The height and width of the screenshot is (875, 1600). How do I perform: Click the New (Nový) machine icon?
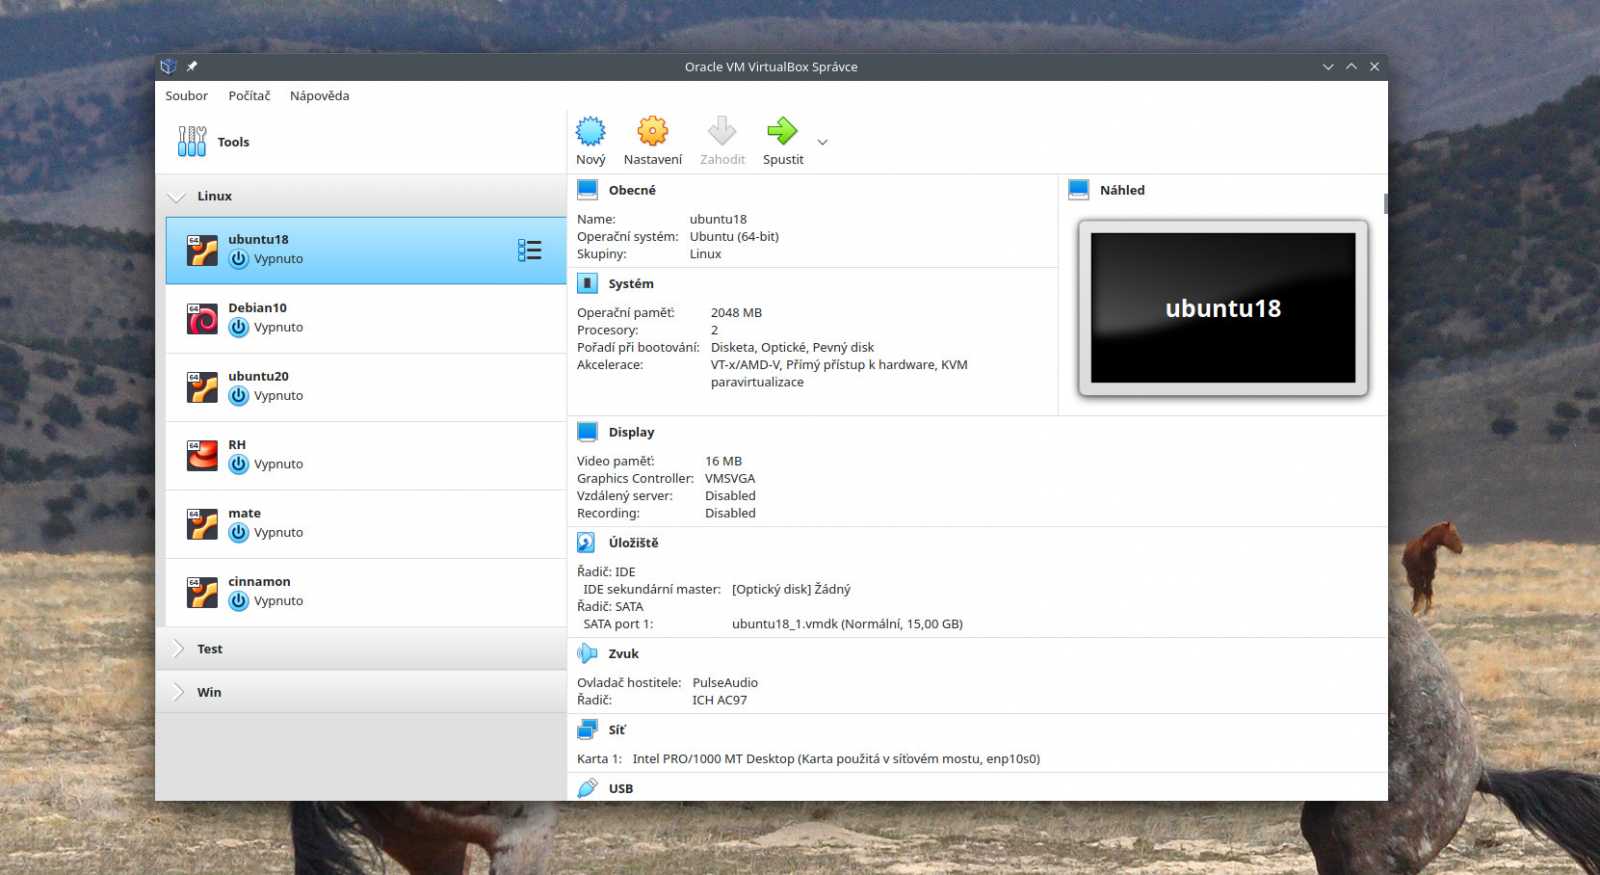[590, 131]
